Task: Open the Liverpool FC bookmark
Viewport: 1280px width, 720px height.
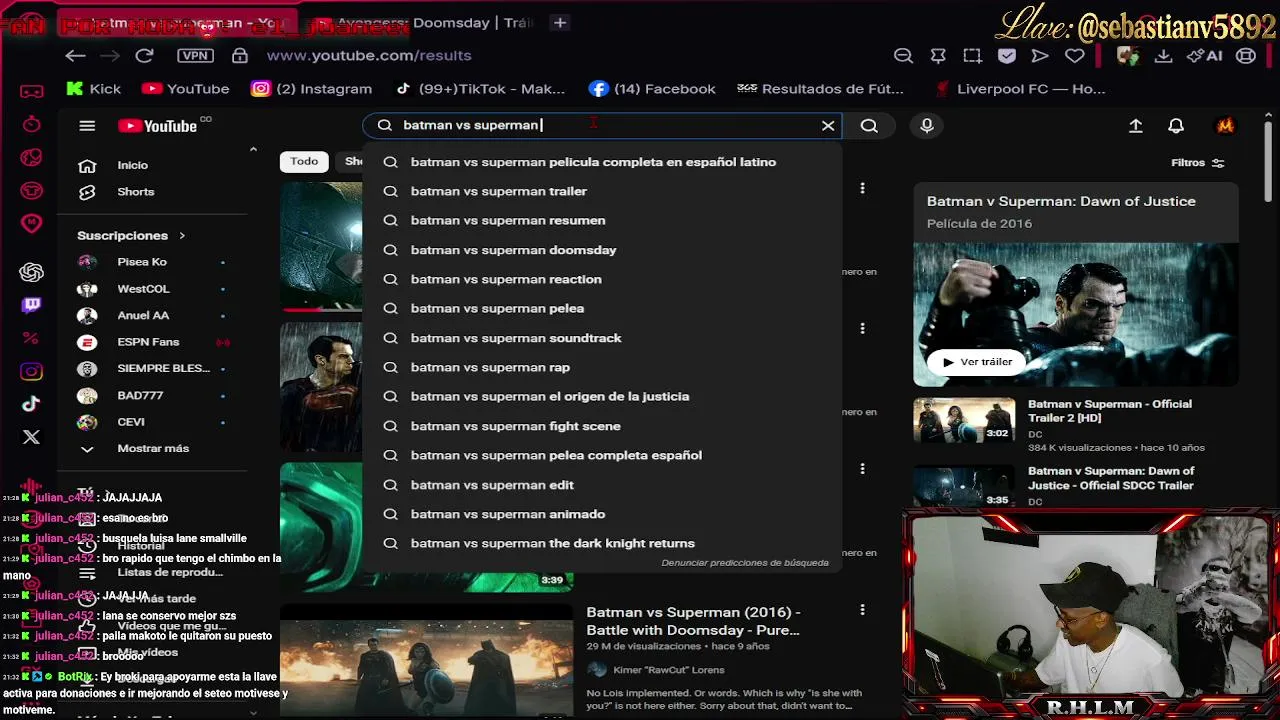Action: tap(1019, 89)
